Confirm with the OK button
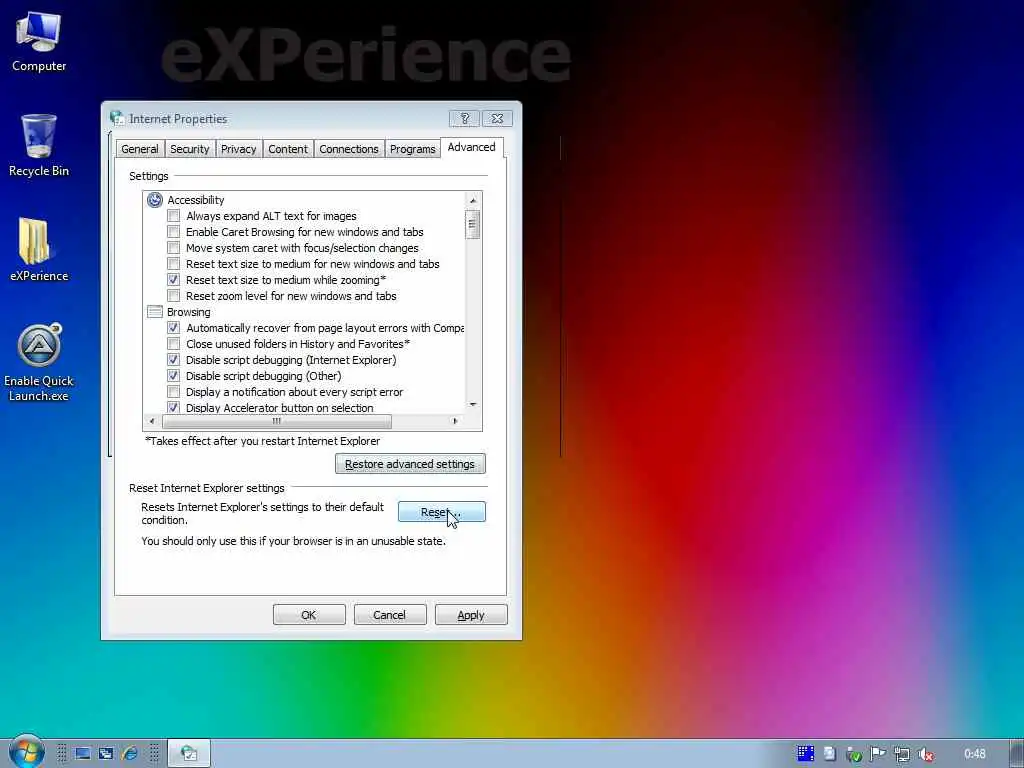 tap(309, 615)
